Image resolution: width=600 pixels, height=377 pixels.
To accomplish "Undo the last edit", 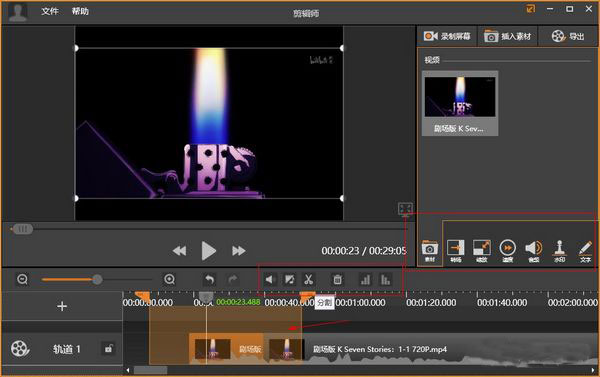I will (x=209, y=280).
